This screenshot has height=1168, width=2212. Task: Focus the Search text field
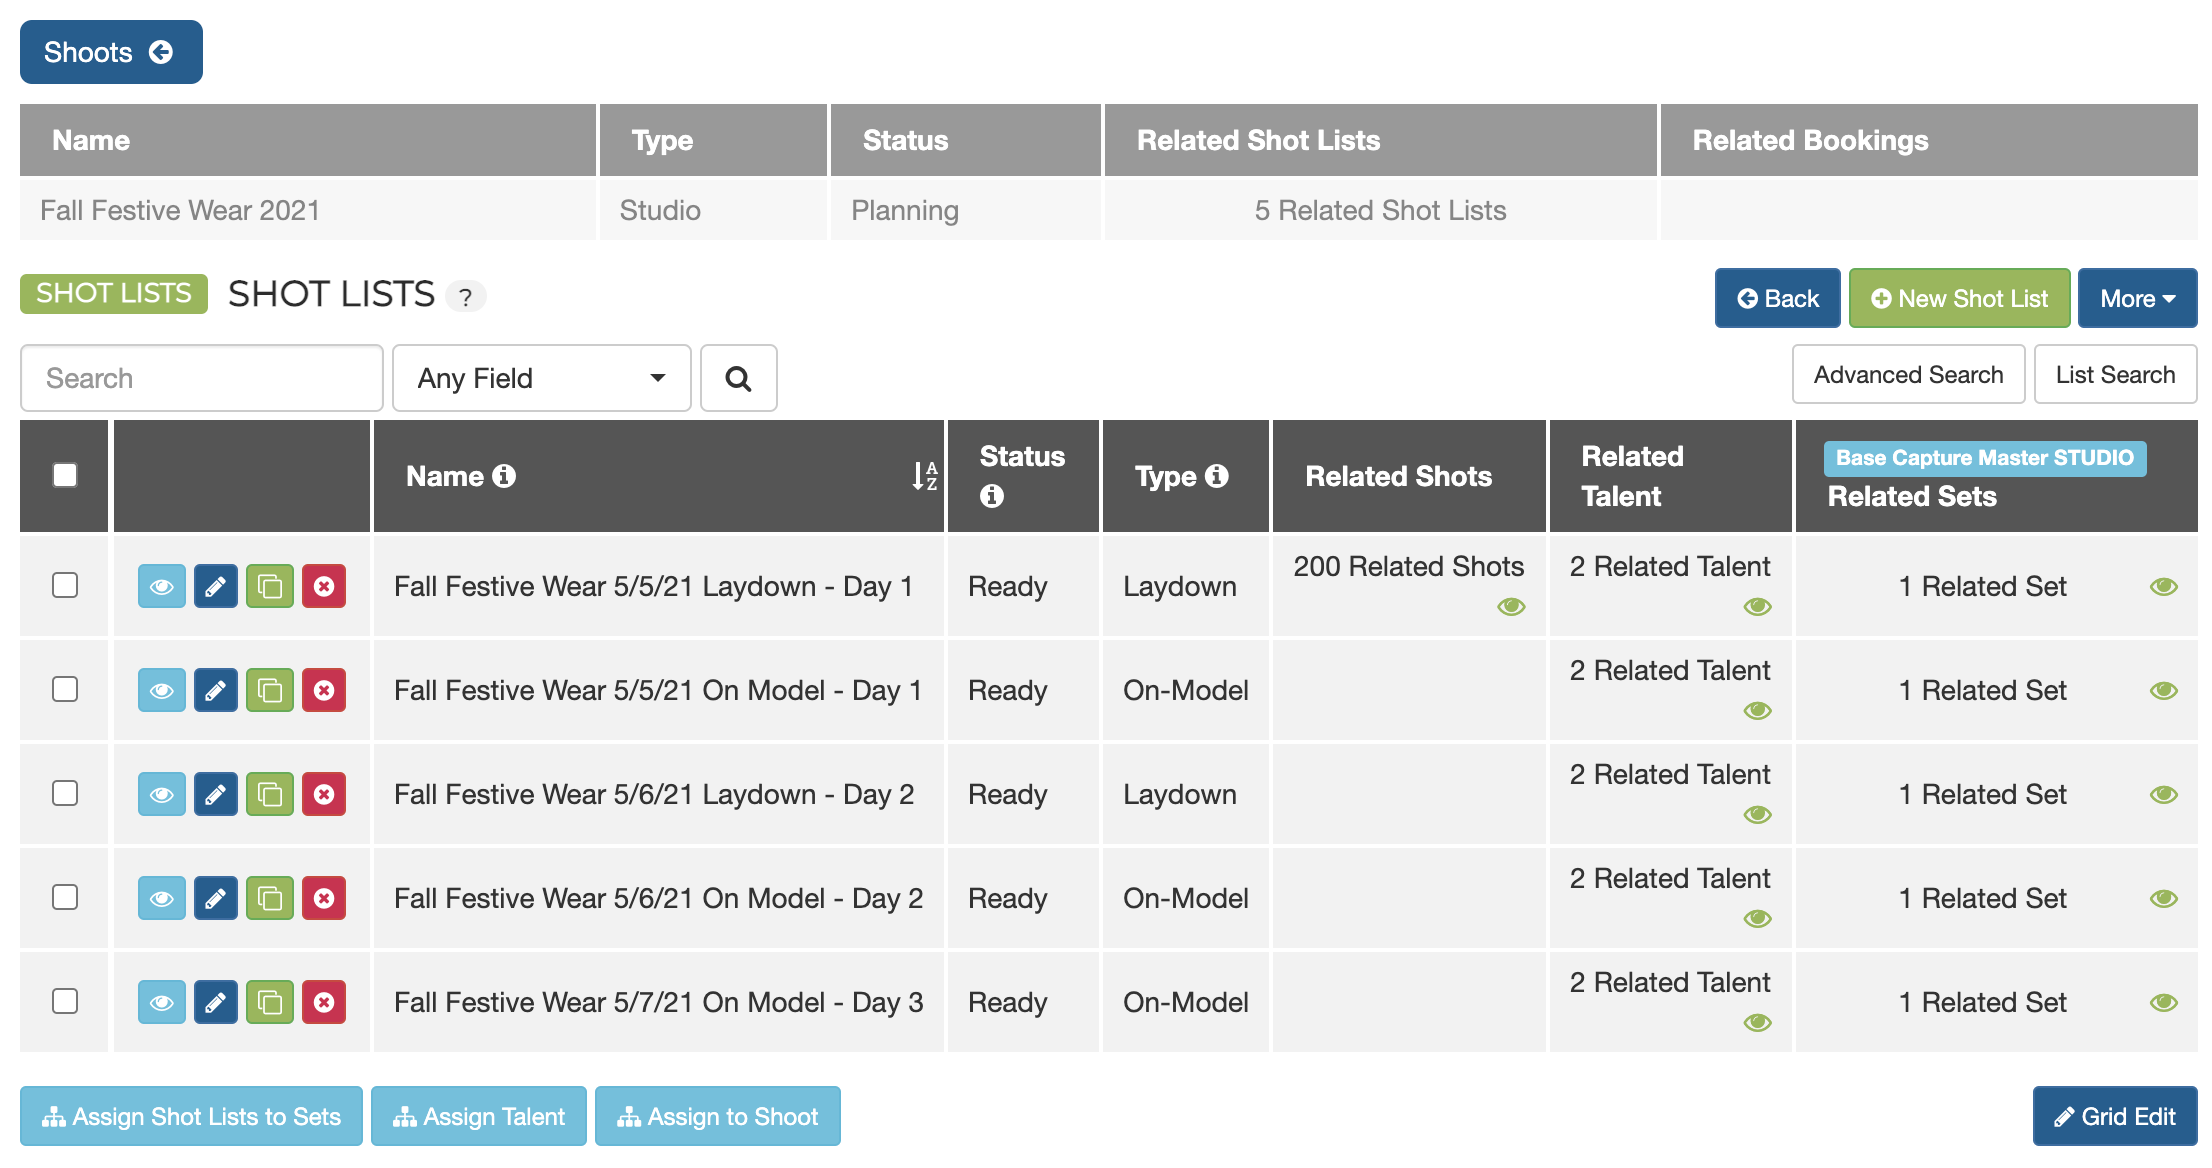pyautogui.click(x=201, y=378)
